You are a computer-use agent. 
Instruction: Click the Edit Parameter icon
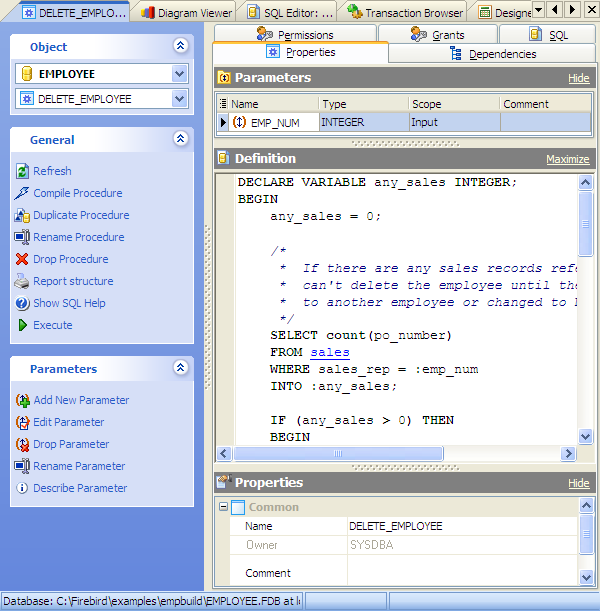(x=23, y=422)
